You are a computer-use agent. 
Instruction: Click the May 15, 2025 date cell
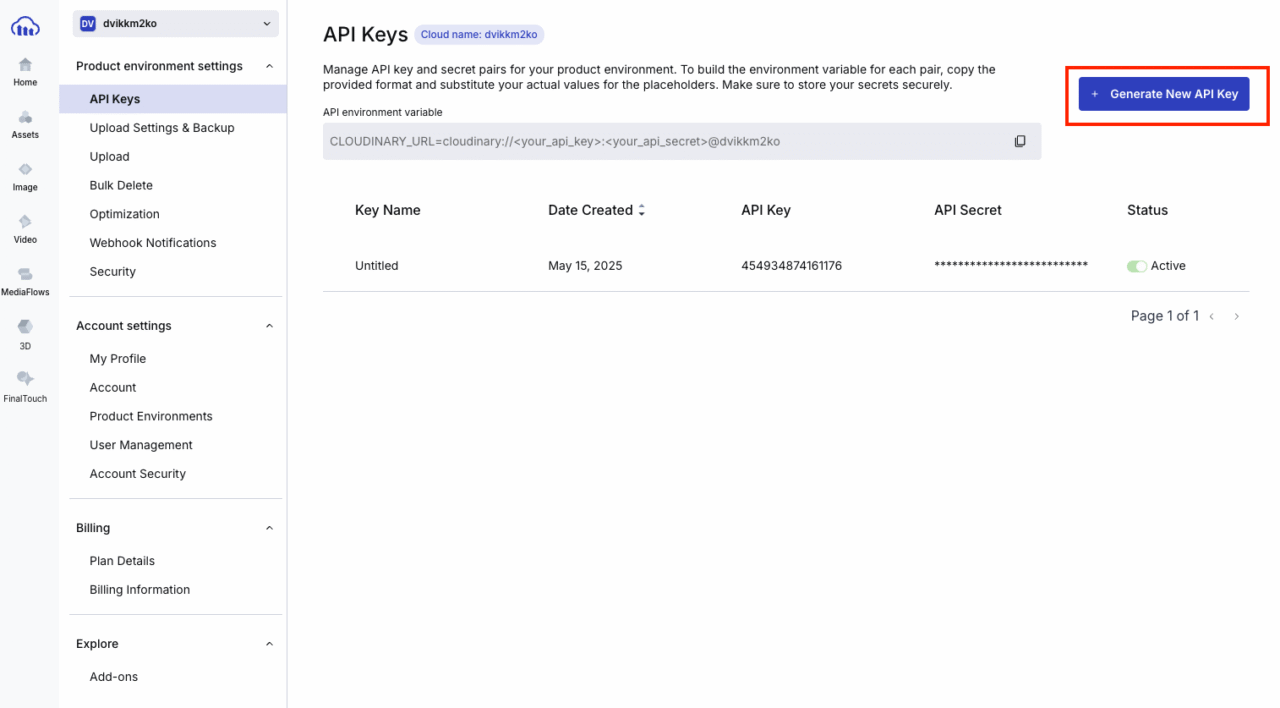pyautogui.click(x=585, y=266)
